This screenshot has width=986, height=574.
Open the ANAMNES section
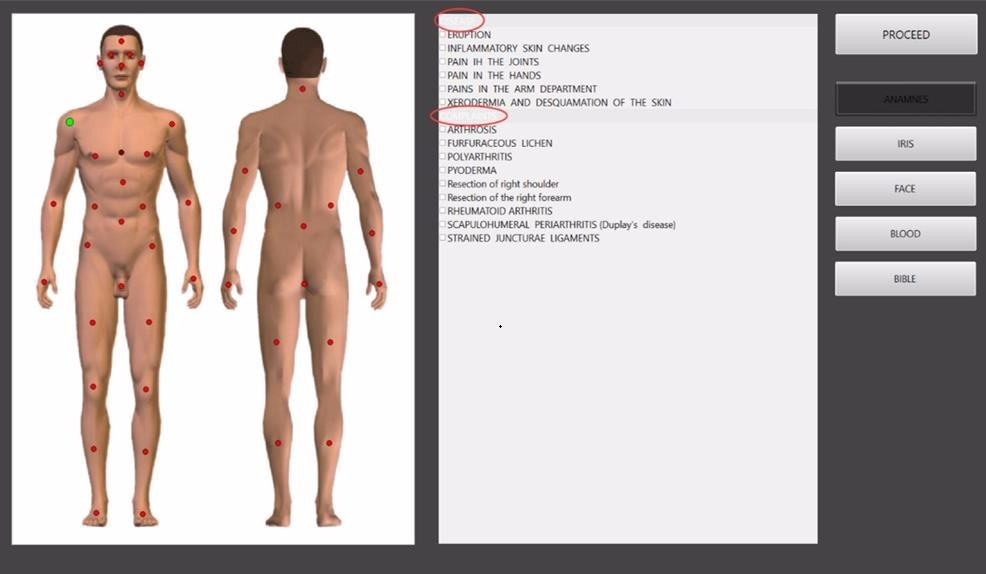click(906, 99)
